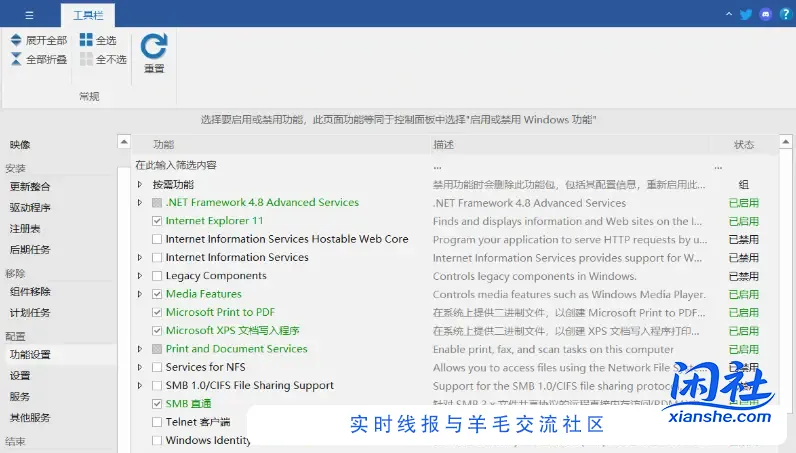The height and width of the screenshot is (453, 796).
Task: Open 组件移除 in the left sidebar
Action: pyautogui.click(x=30, y=292)
